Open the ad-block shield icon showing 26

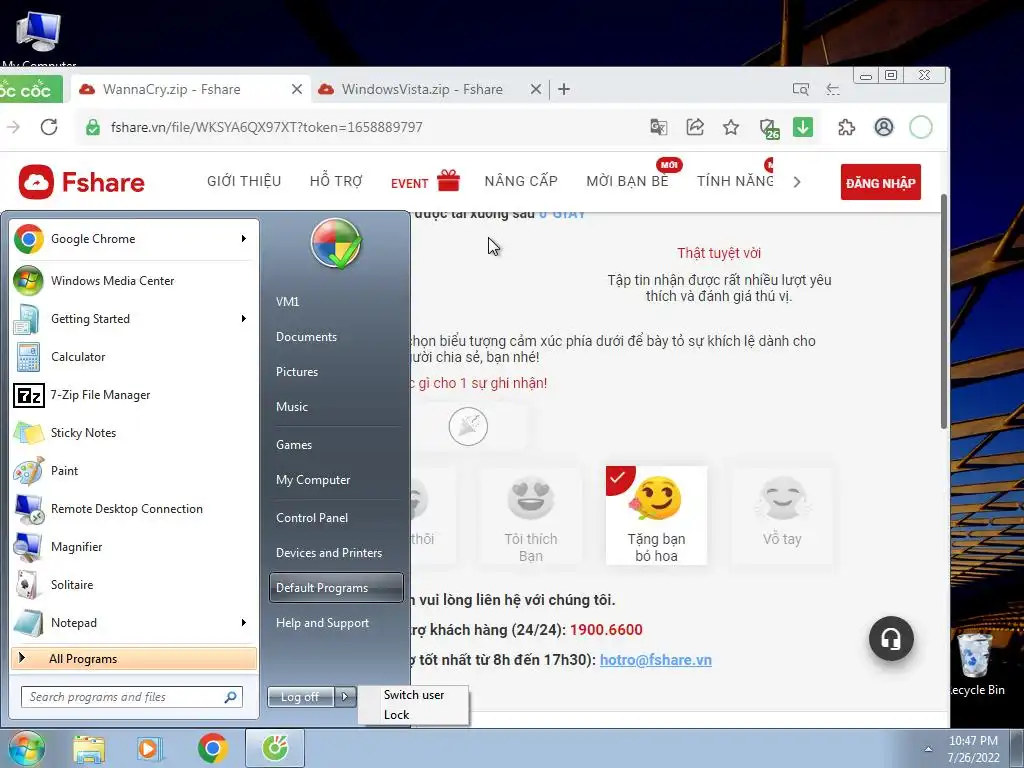pyautogui.click(x=769, y=128)
